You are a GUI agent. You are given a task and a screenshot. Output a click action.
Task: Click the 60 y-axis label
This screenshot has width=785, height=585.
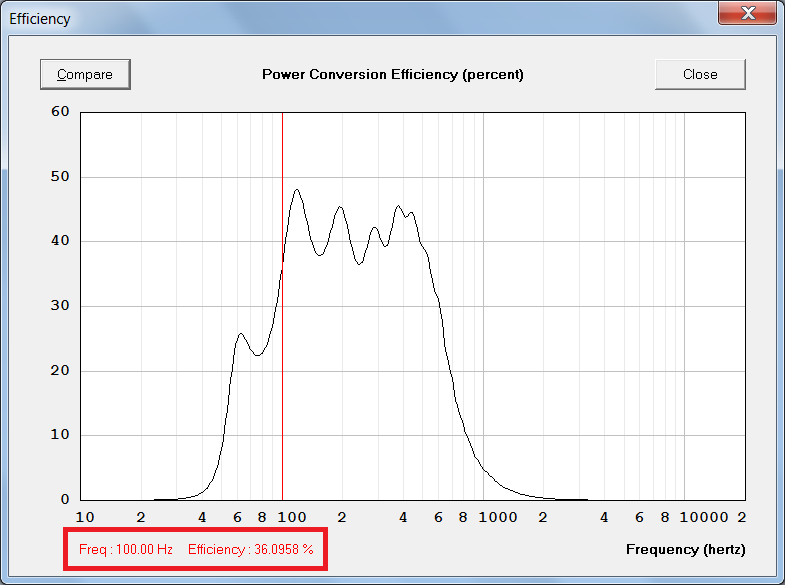pos(60,111)
